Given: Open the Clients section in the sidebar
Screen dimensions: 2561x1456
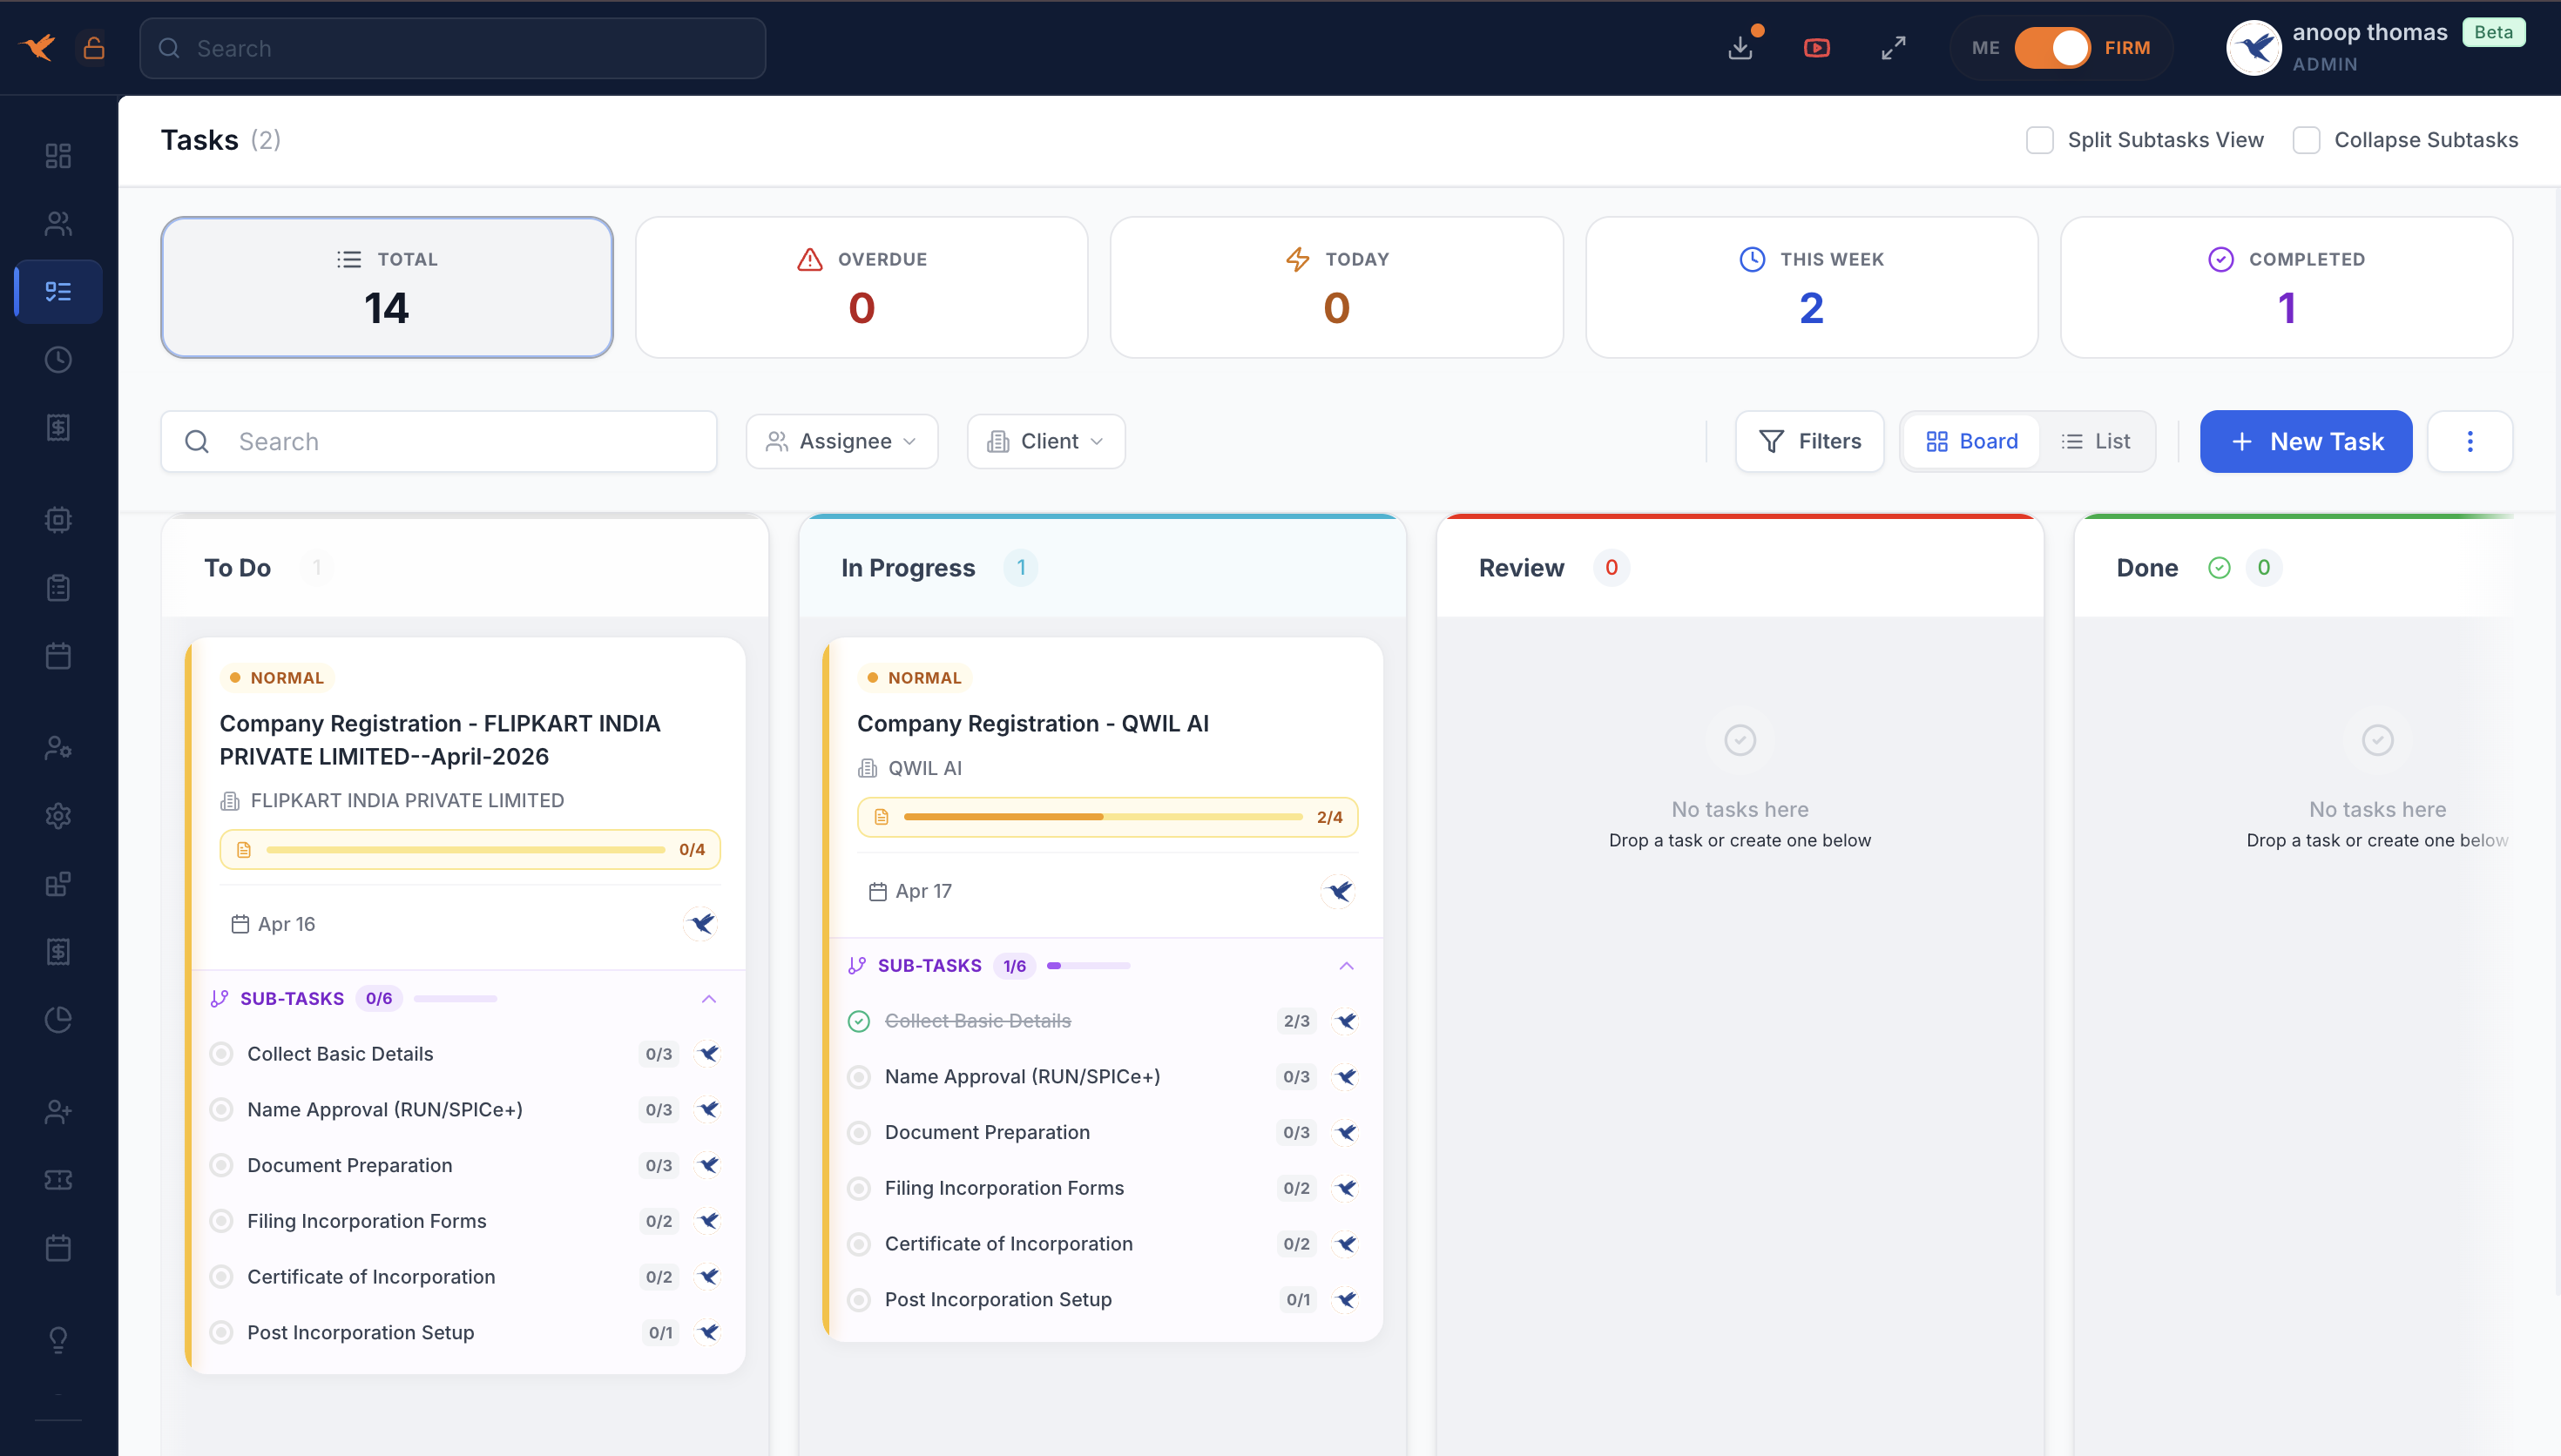Looking at the screenshot, I should 57,223.
